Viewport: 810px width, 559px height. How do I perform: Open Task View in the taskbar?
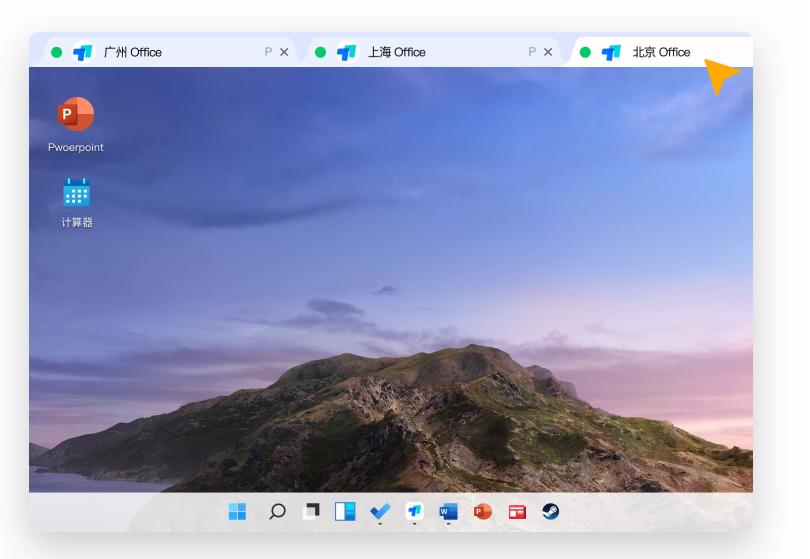311,512
